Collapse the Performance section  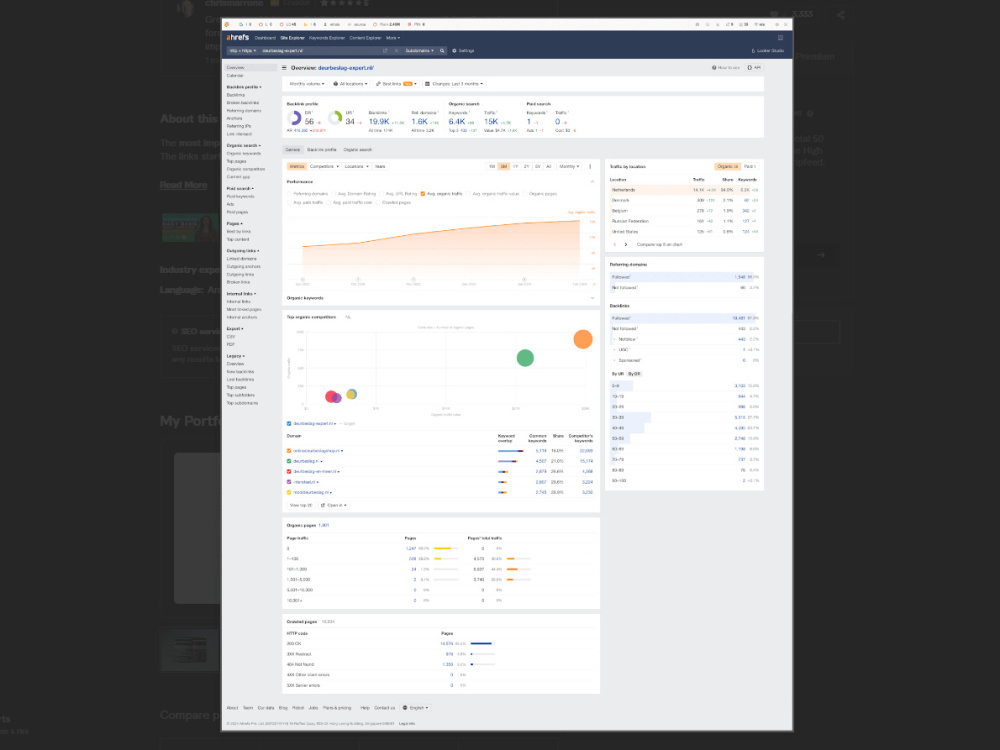pos(592,182)
